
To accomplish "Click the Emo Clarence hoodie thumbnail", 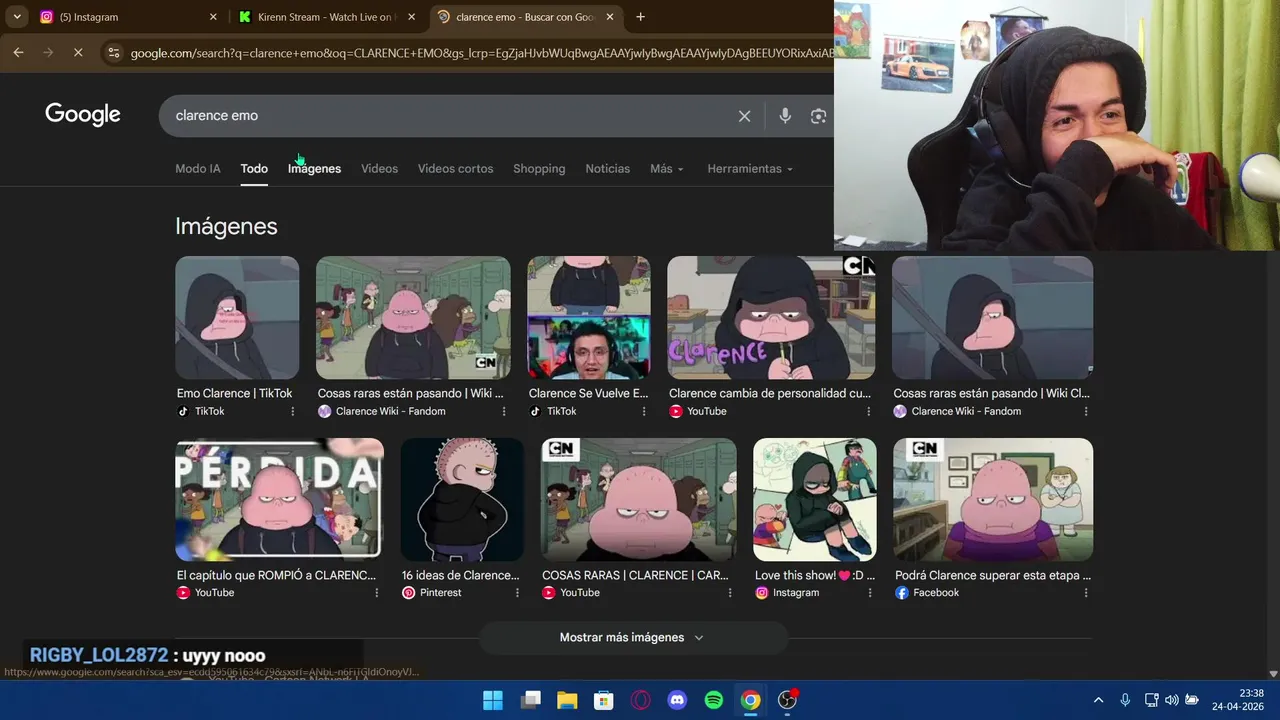I will [237, 318].
